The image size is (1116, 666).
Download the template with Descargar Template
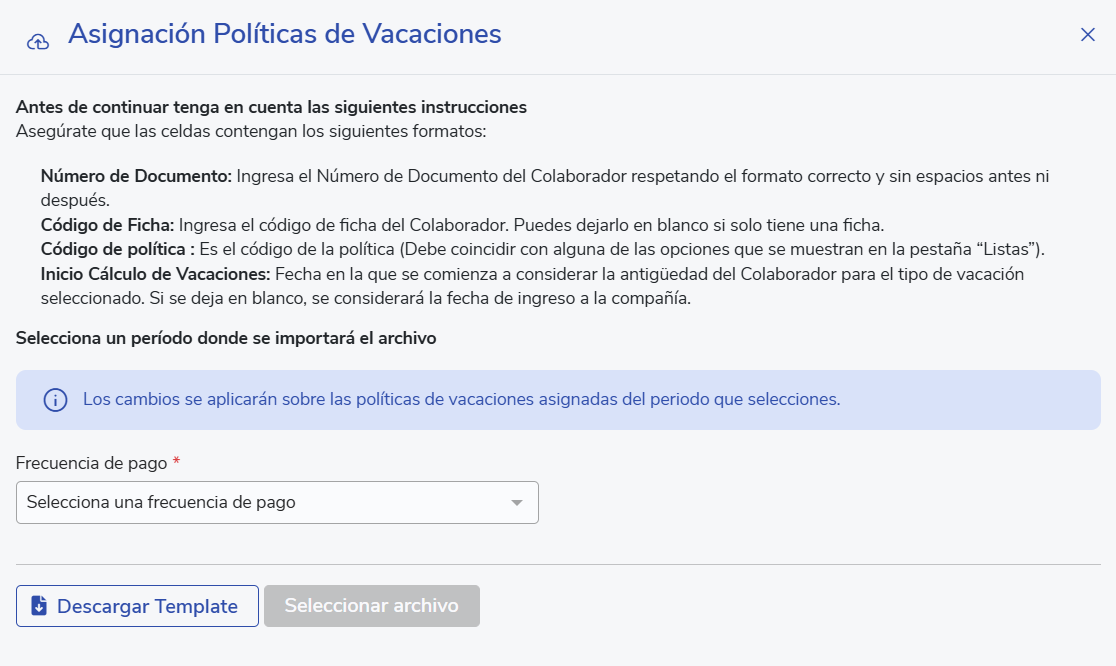coord(137,606)
